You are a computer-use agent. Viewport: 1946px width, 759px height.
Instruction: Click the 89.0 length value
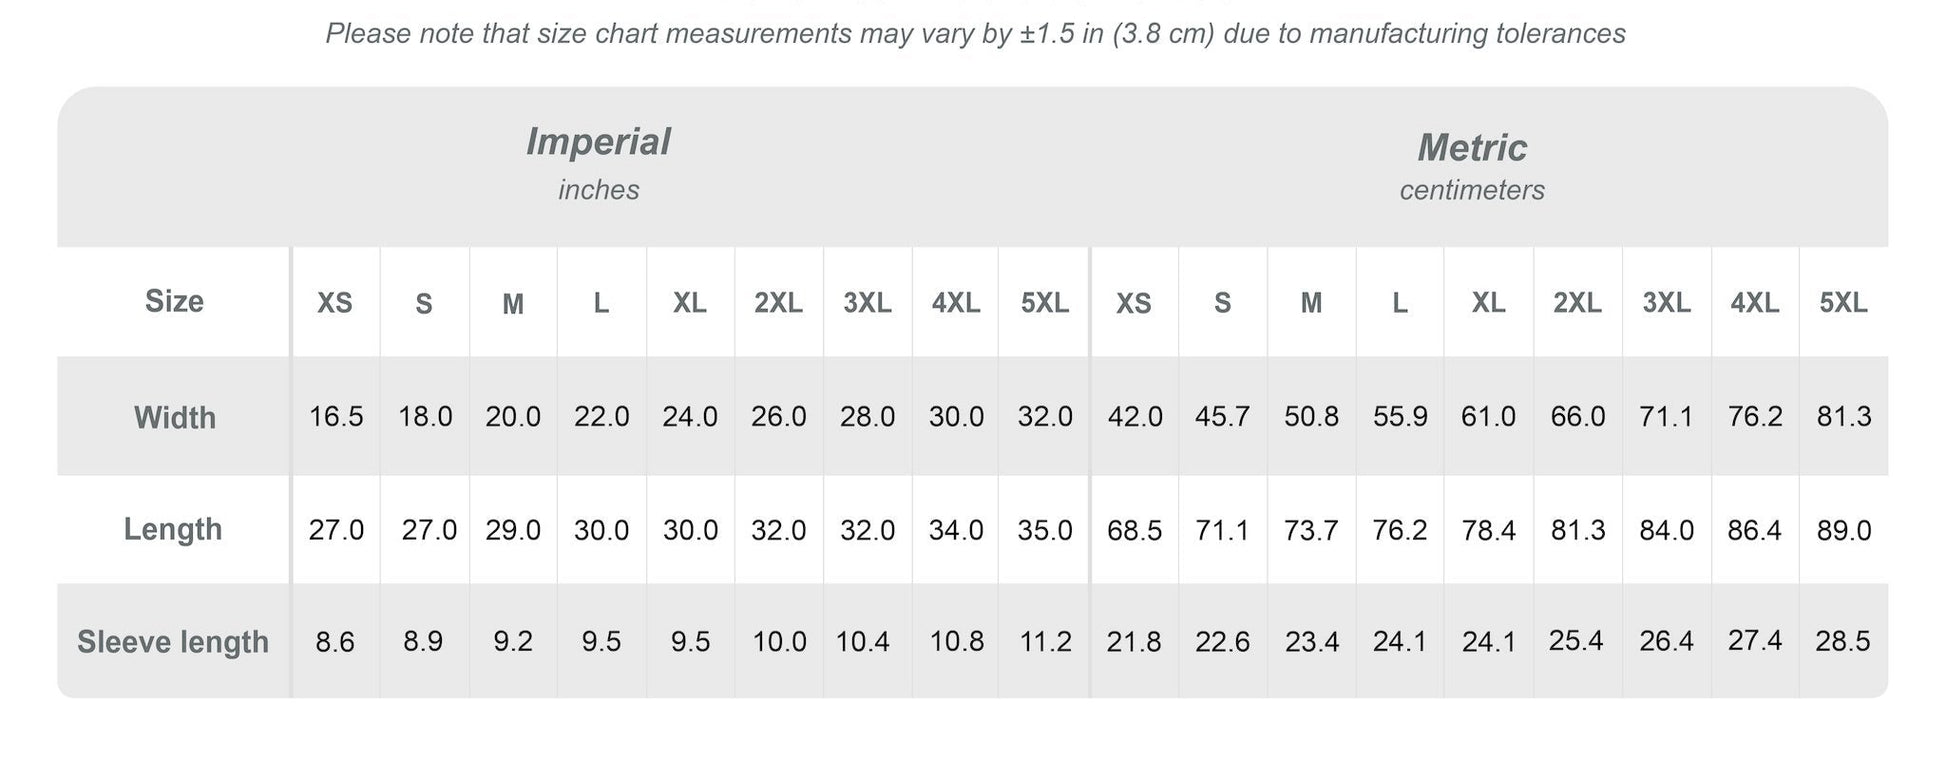pos(1844,530)
